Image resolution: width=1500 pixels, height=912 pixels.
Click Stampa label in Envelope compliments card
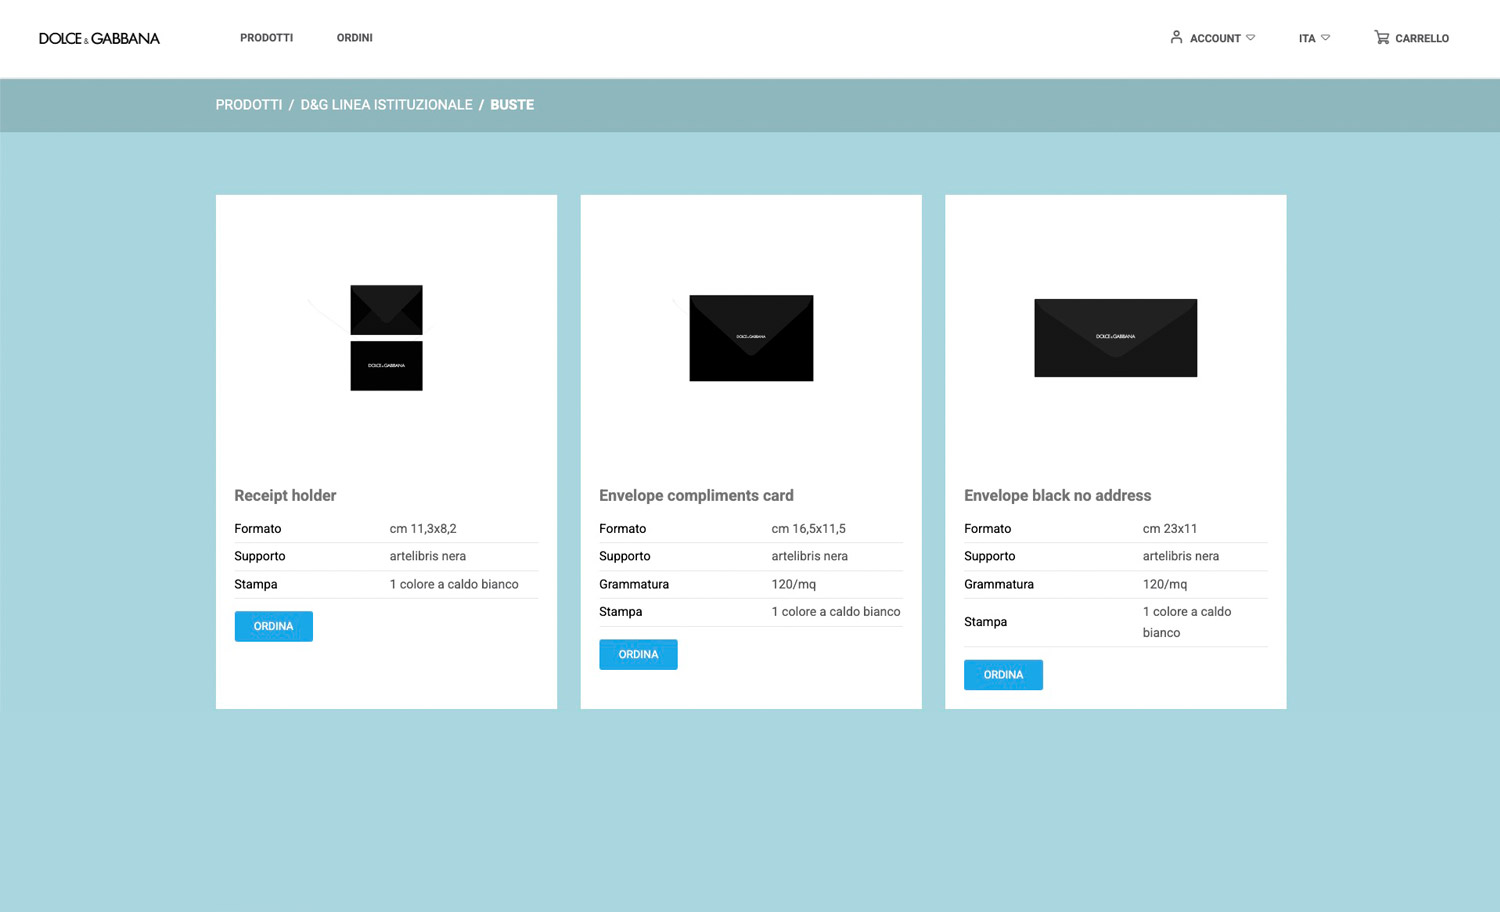(x=620, y=612)
